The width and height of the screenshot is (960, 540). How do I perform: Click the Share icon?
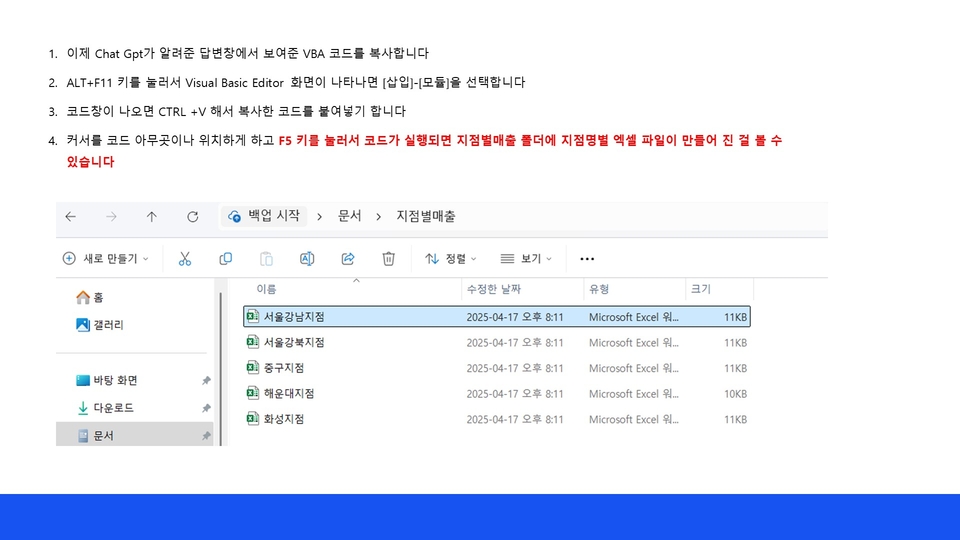point(348,259)
